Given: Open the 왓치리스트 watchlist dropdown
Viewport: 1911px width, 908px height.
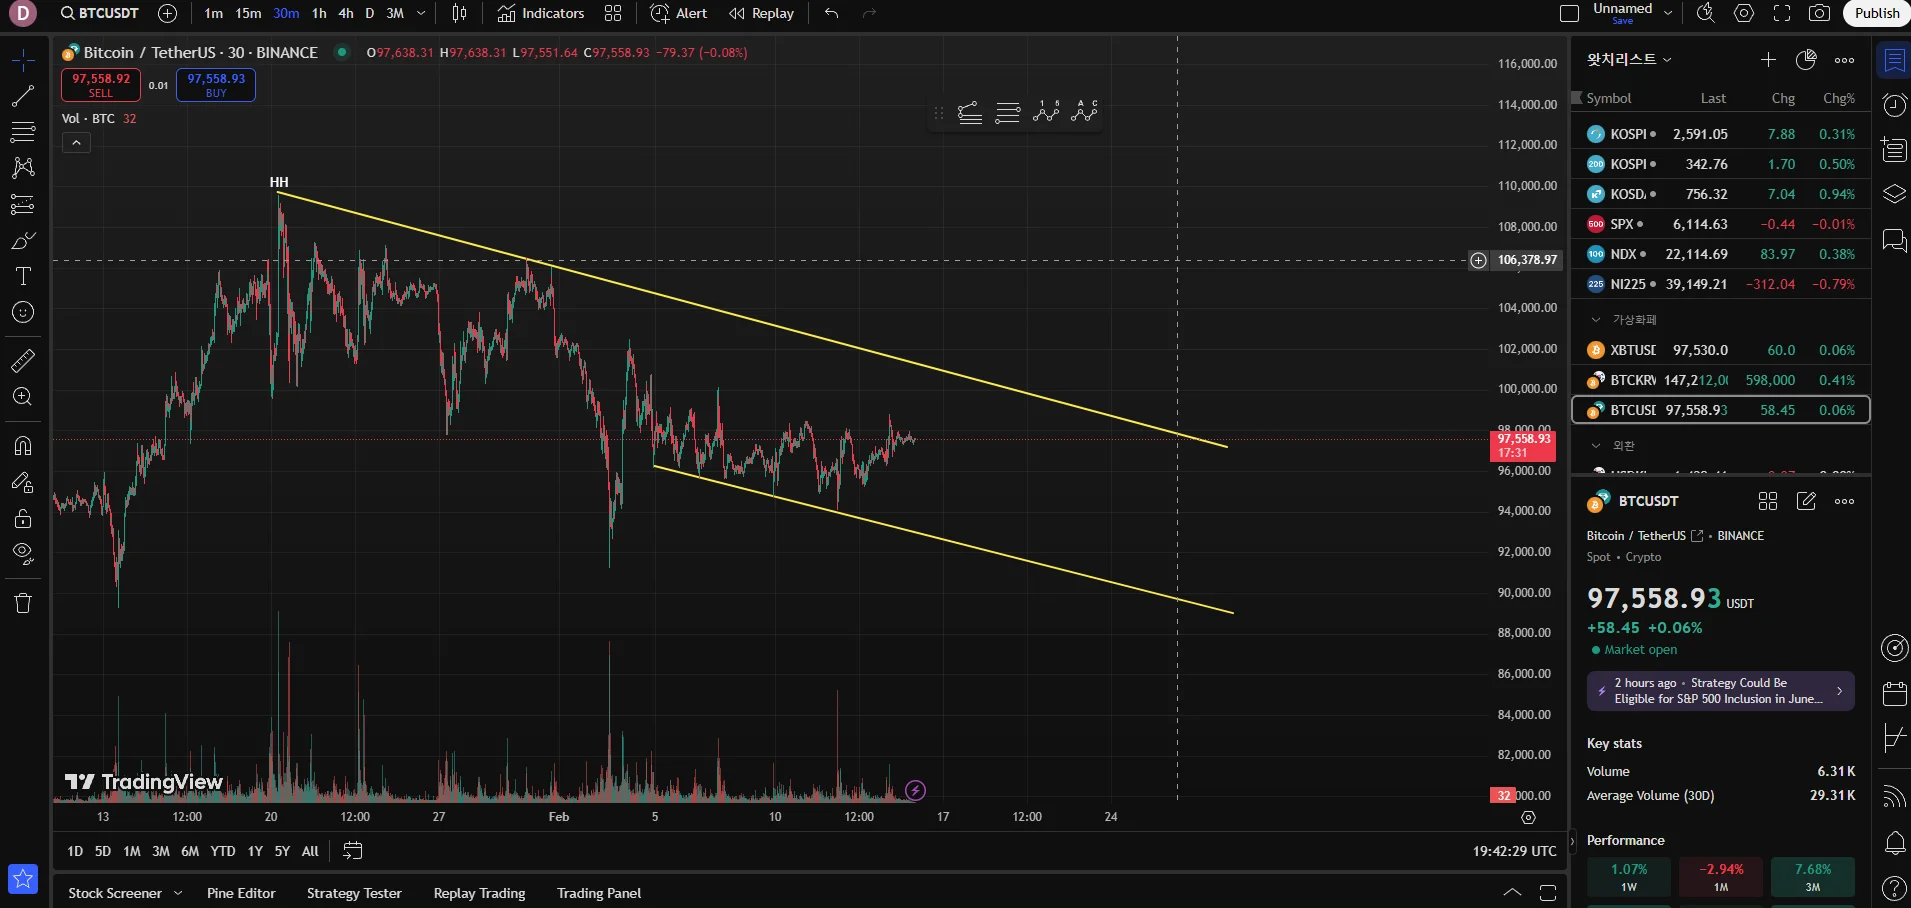Looking at the screenshot, I should [1629, 60].
